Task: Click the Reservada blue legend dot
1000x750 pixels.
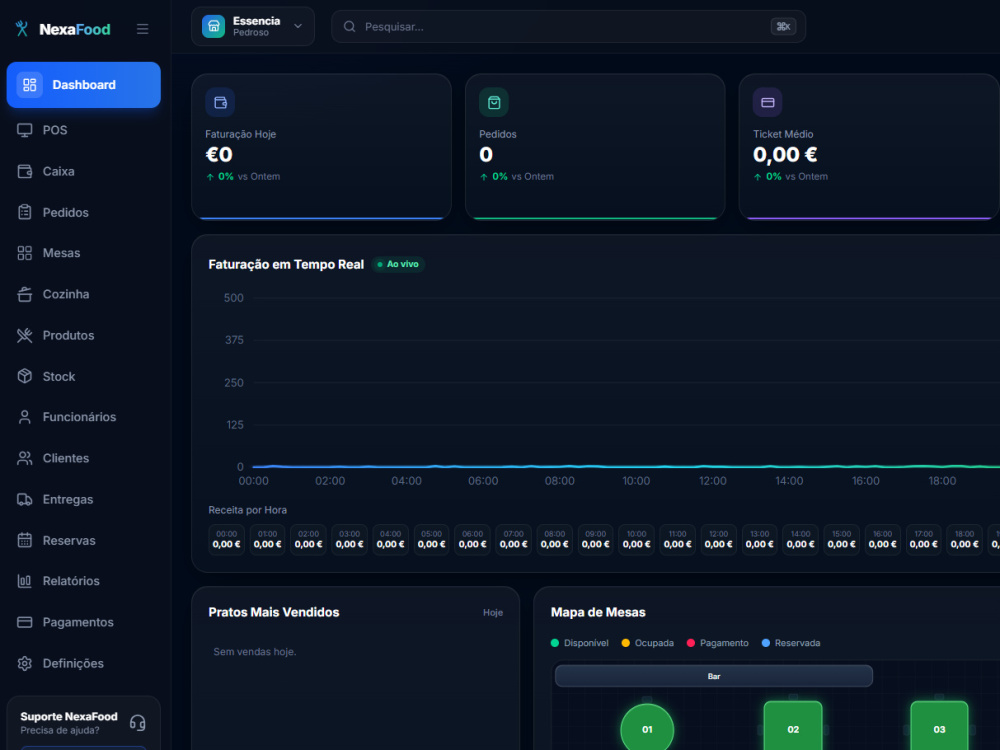Action: point(766,643)
